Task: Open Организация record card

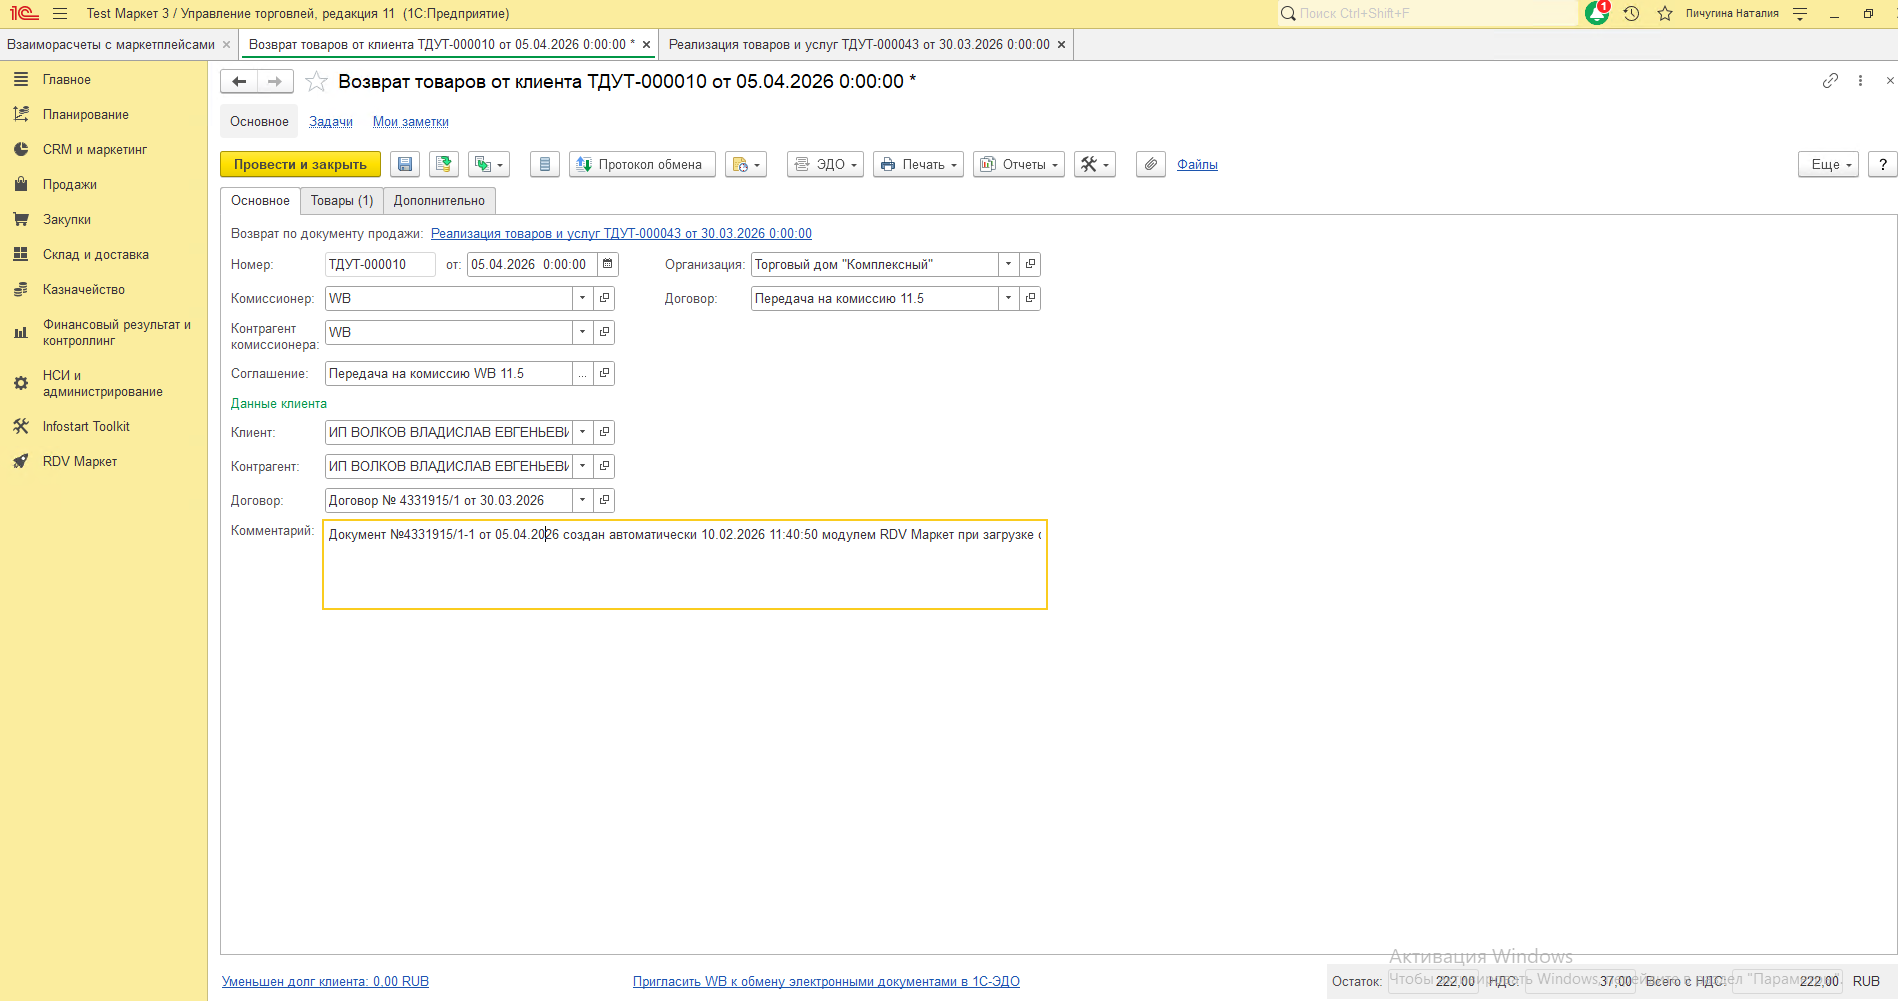Action: point(1030,264)
